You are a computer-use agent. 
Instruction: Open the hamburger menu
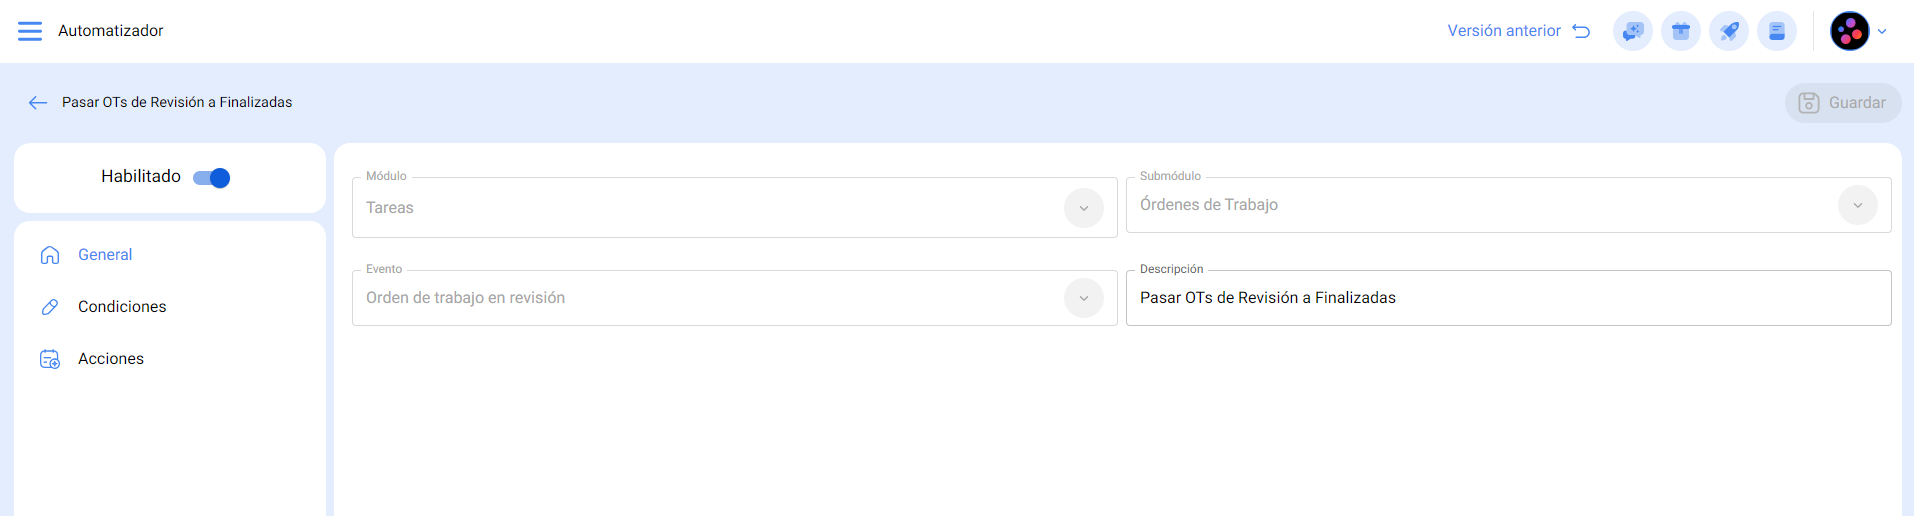tap(30, 31)
